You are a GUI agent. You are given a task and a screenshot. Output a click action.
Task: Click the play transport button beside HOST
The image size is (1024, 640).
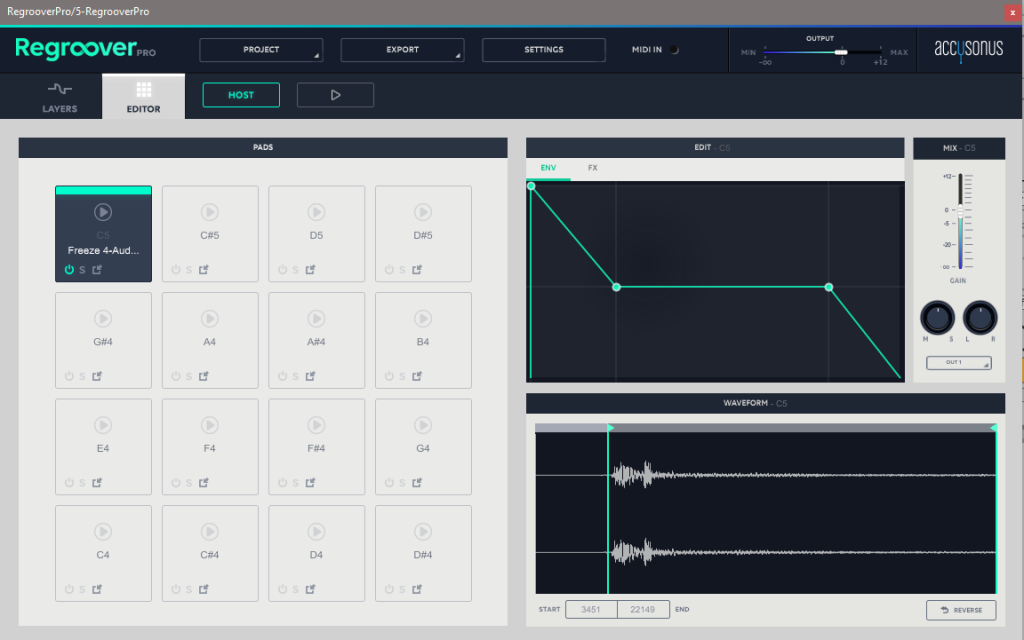(x=335, y=95)
